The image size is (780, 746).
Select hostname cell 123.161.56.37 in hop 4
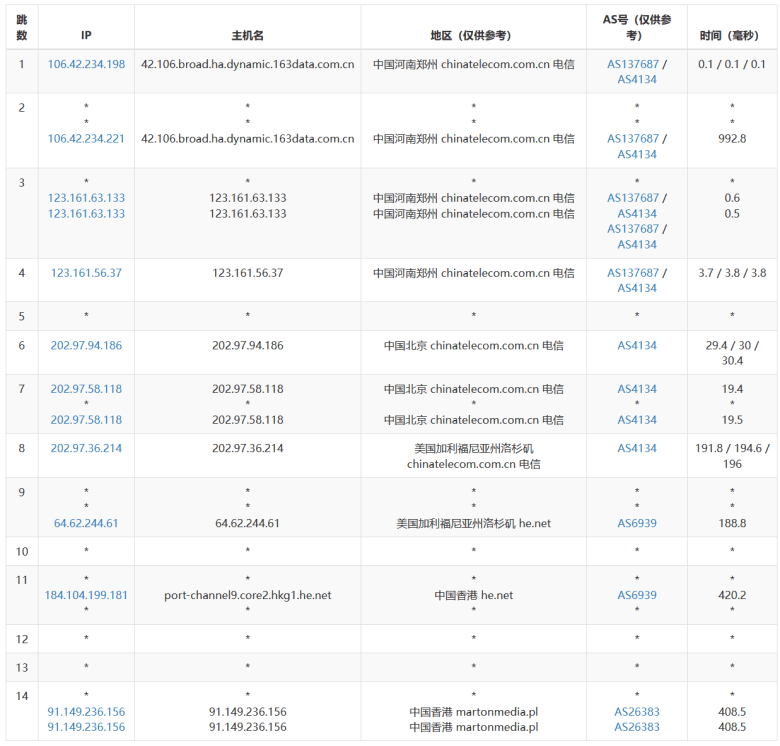pyautogui.click(x=247, y=273)
